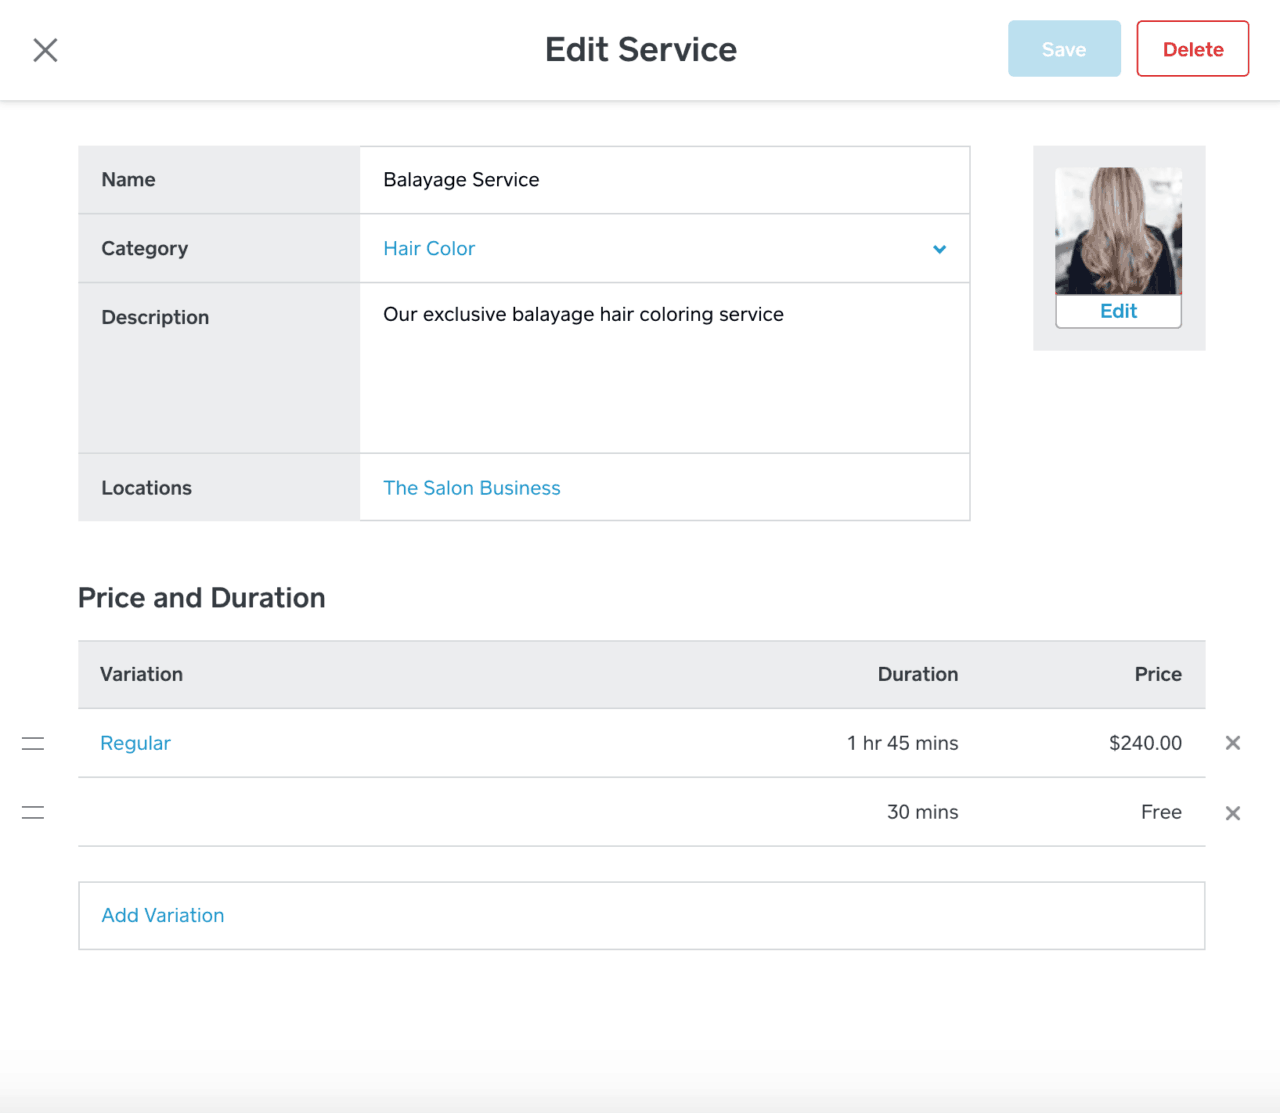Click the Balayage Service name field
Screen dimensions: 1280x1113
[x=663, y=180]
